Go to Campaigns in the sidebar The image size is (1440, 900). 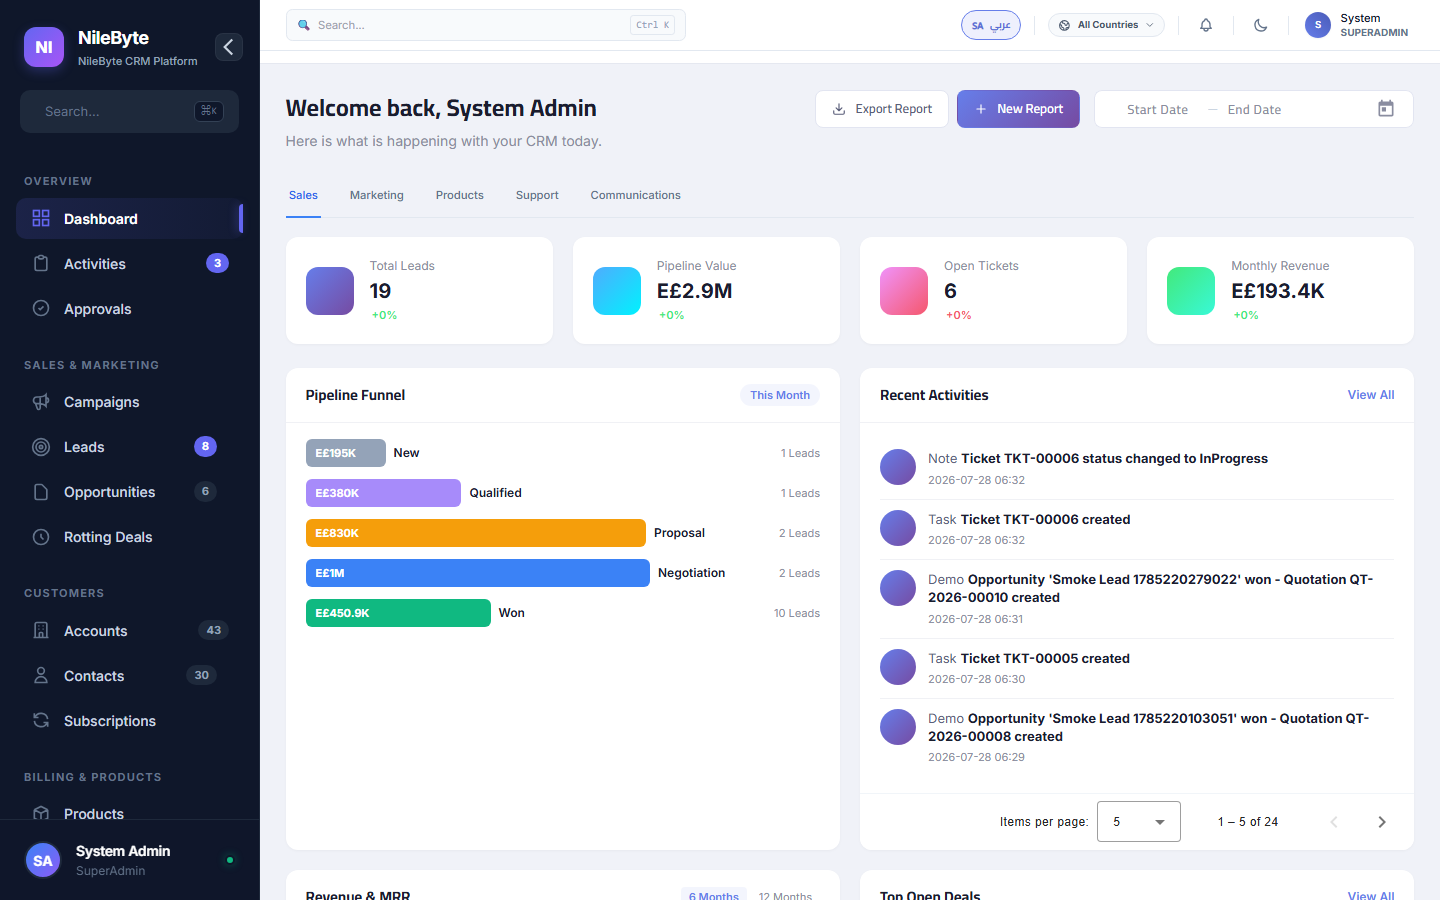pos(129,402)
